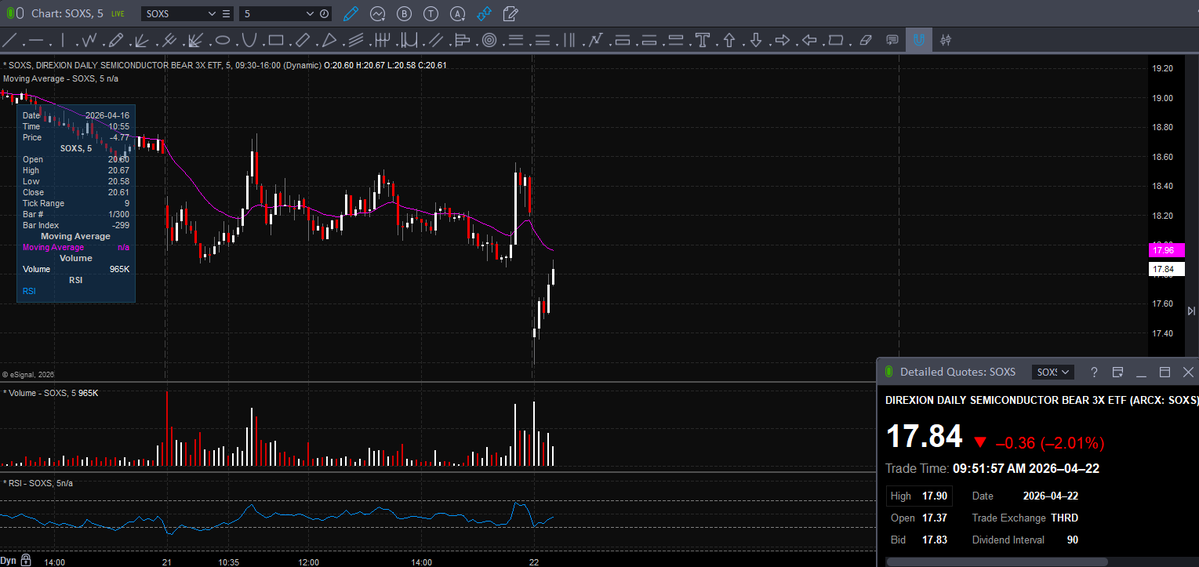Open the circled A dropdown
This screenshot has width=1199, height=567.
click(x=458, y=14)
